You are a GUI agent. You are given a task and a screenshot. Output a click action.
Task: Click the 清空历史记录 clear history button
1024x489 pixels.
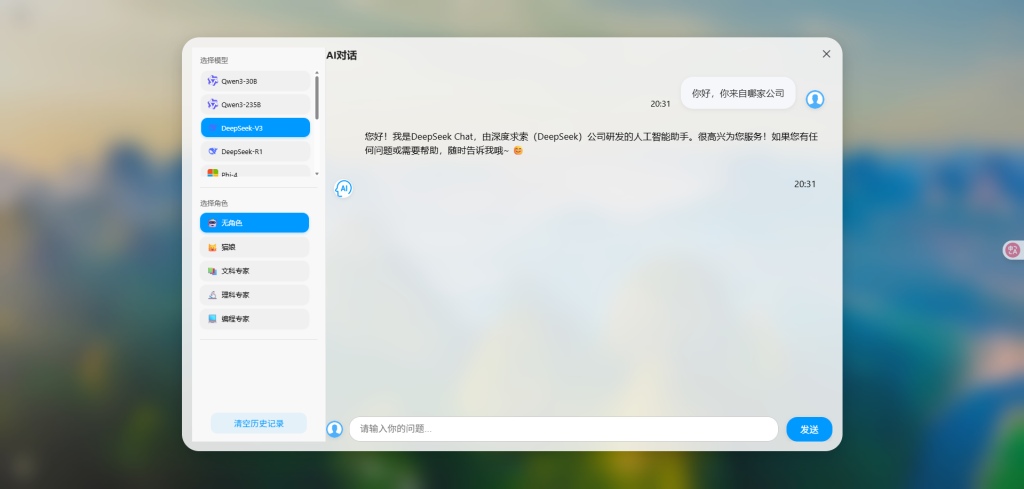(259, 423)
